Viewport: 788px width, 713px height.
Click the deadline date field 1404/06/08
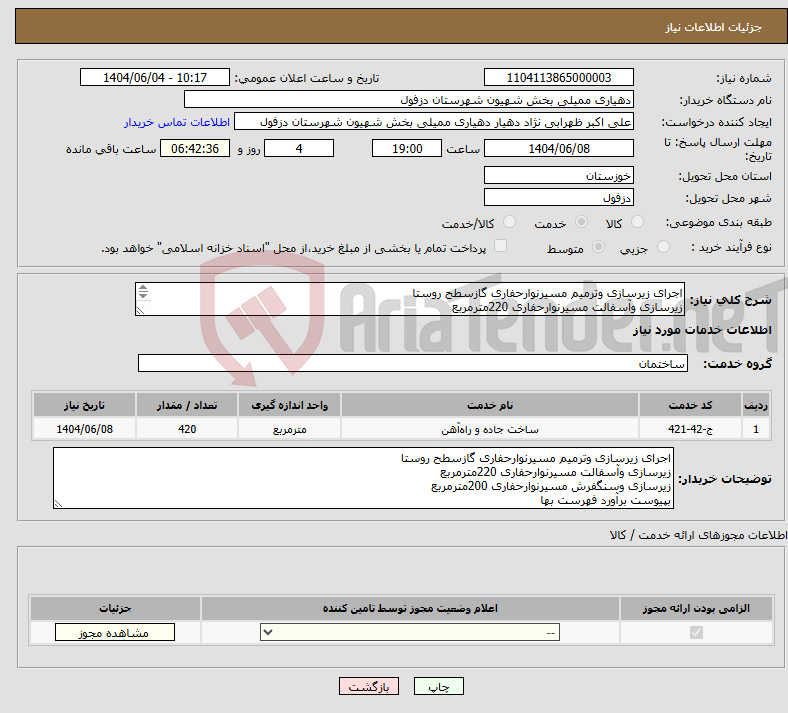point(559,149)
